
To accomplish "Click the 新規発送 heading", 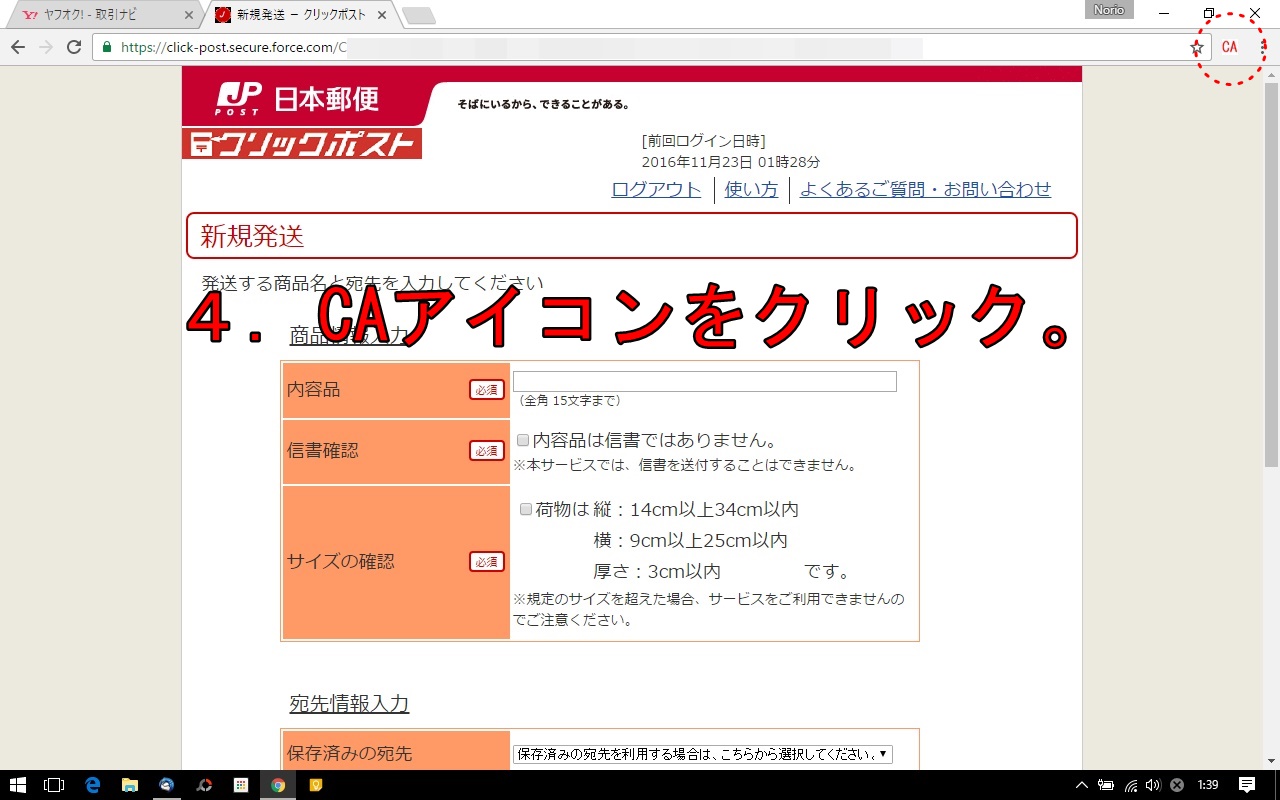I will point(252,236).
